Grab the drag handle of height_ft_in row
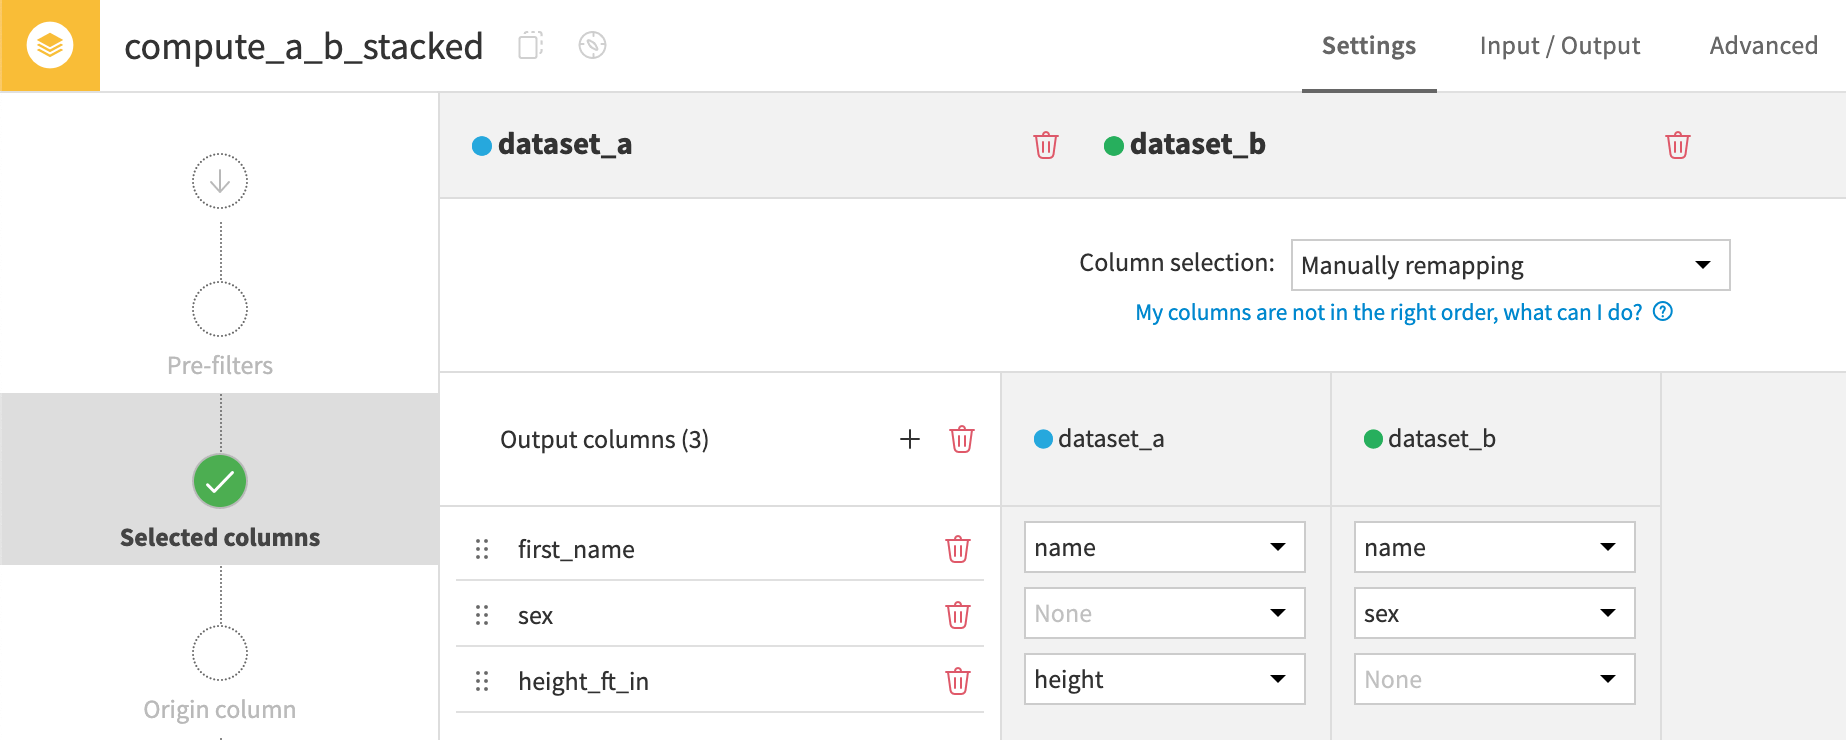The image size is (1846, 740). pyautogui.click(x=482, y=681)
